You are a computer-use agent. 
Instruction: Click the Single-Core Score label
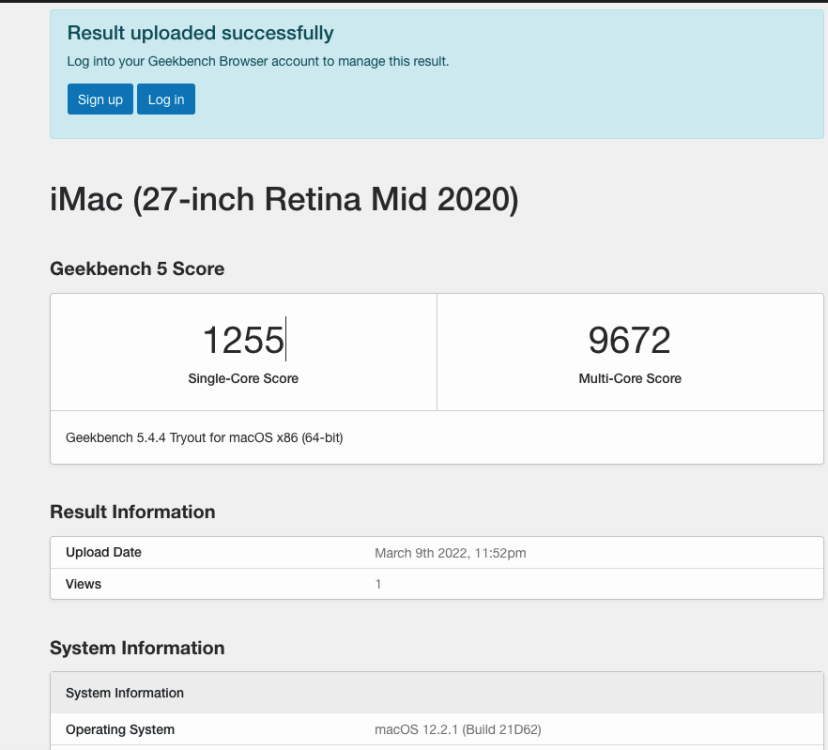243,378
